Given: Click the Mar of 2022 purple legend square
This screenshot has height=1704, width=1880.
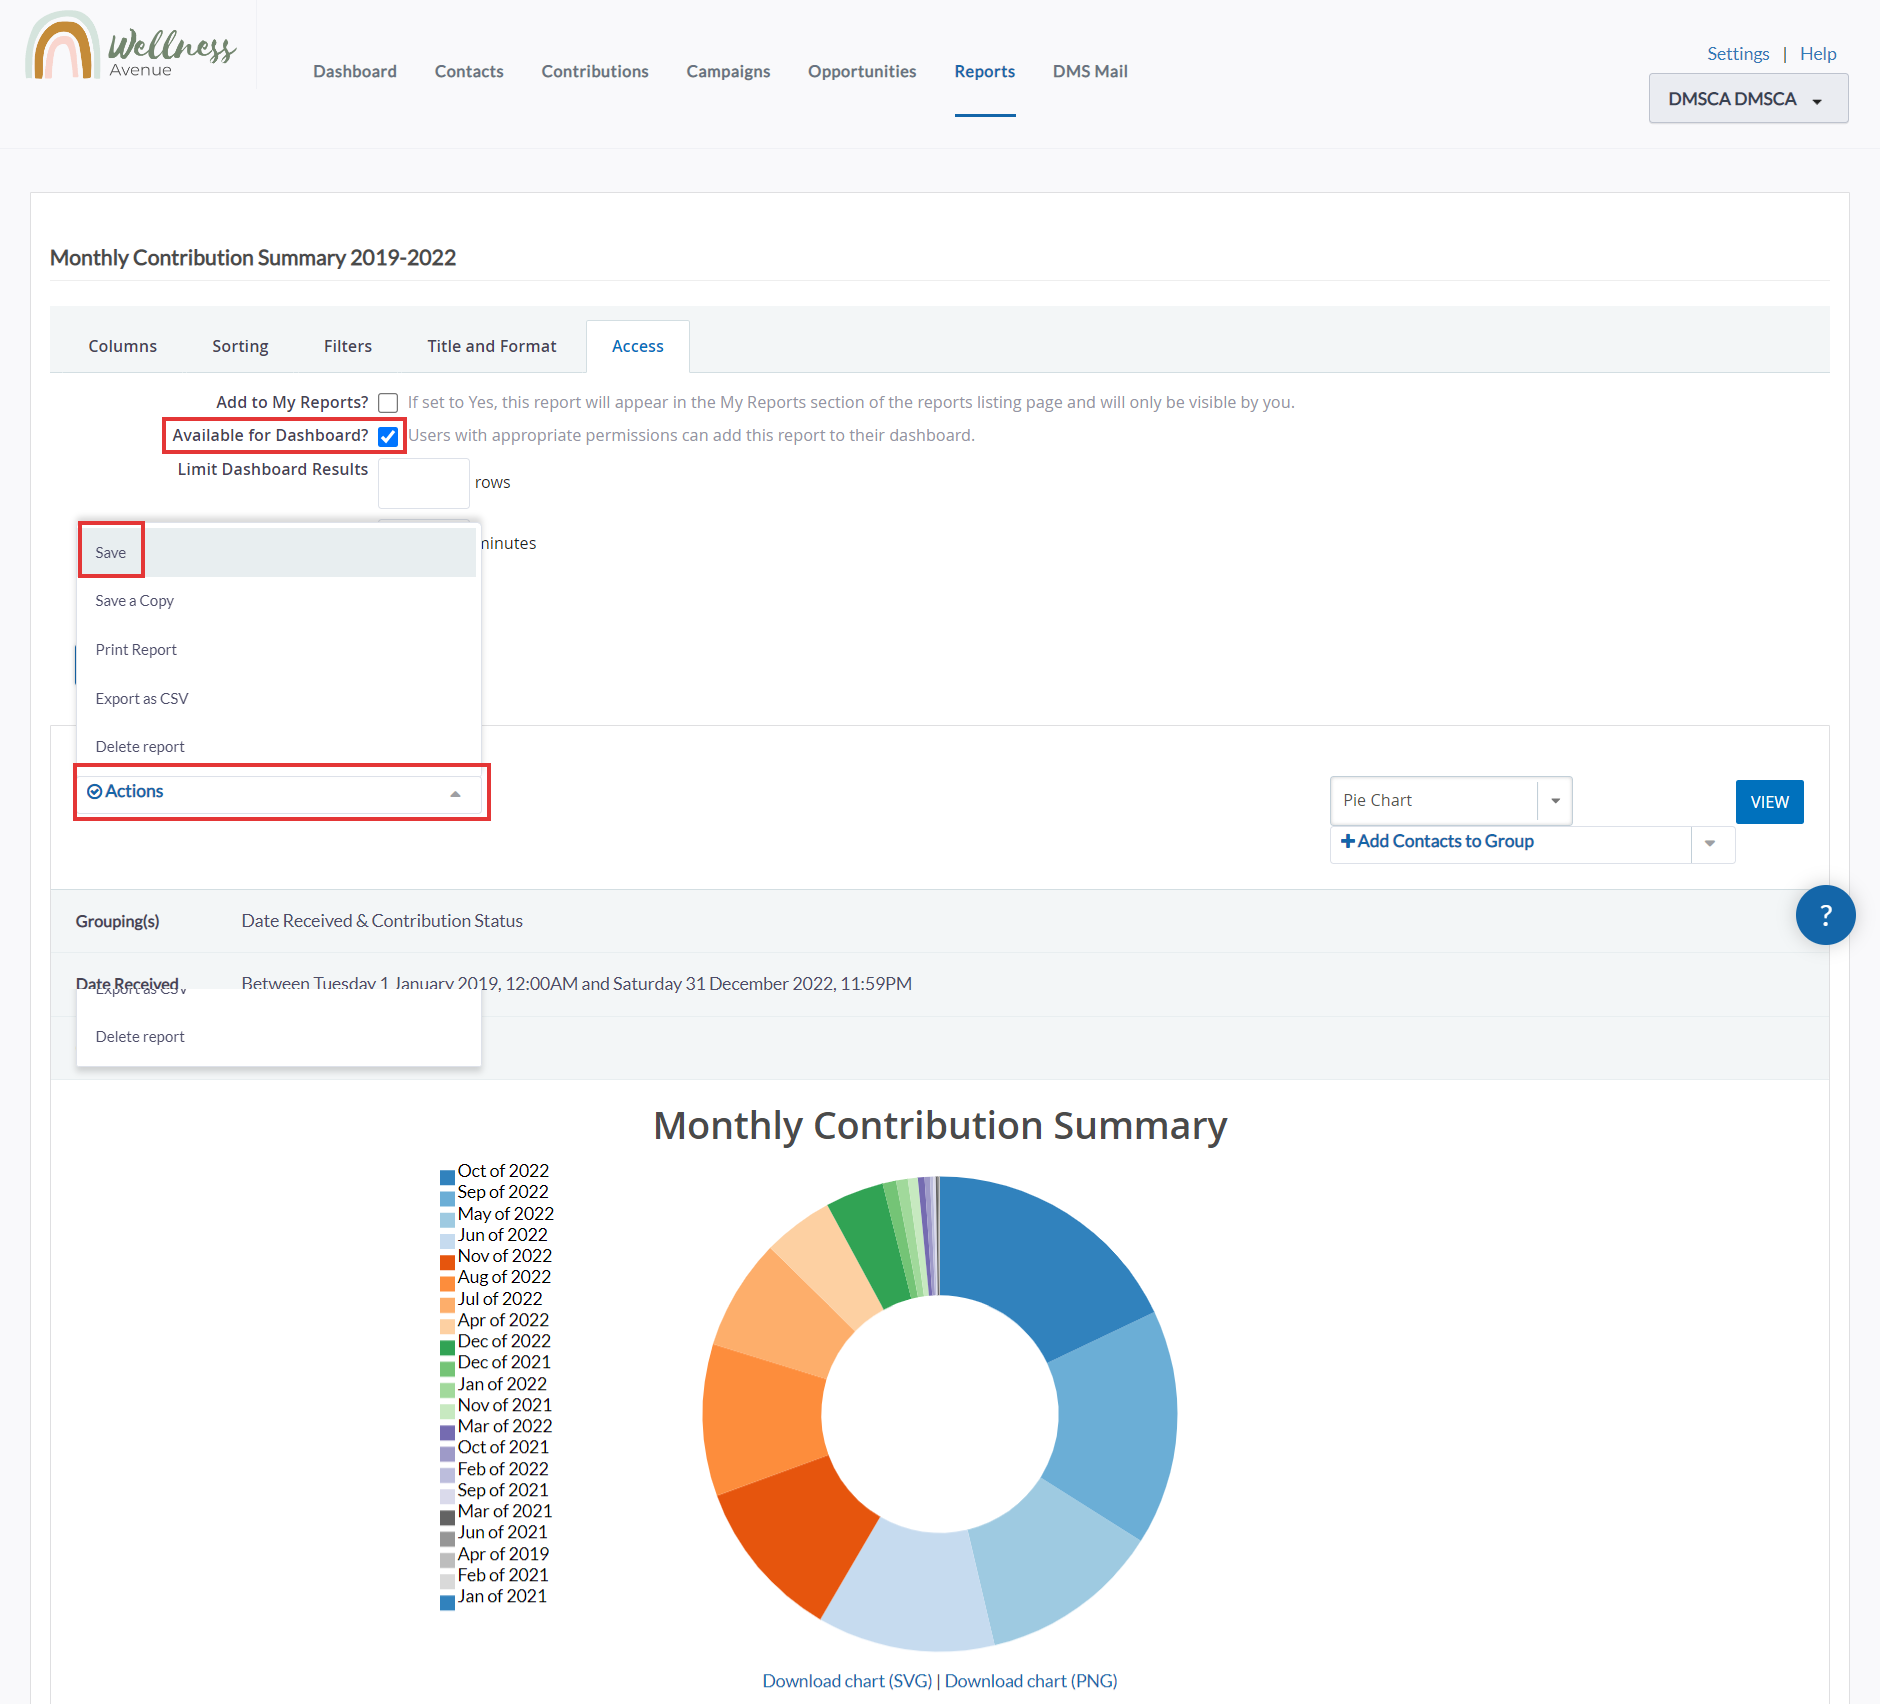Looking at the screenshot, I should pyautogui.click(x=447, y=1432).
